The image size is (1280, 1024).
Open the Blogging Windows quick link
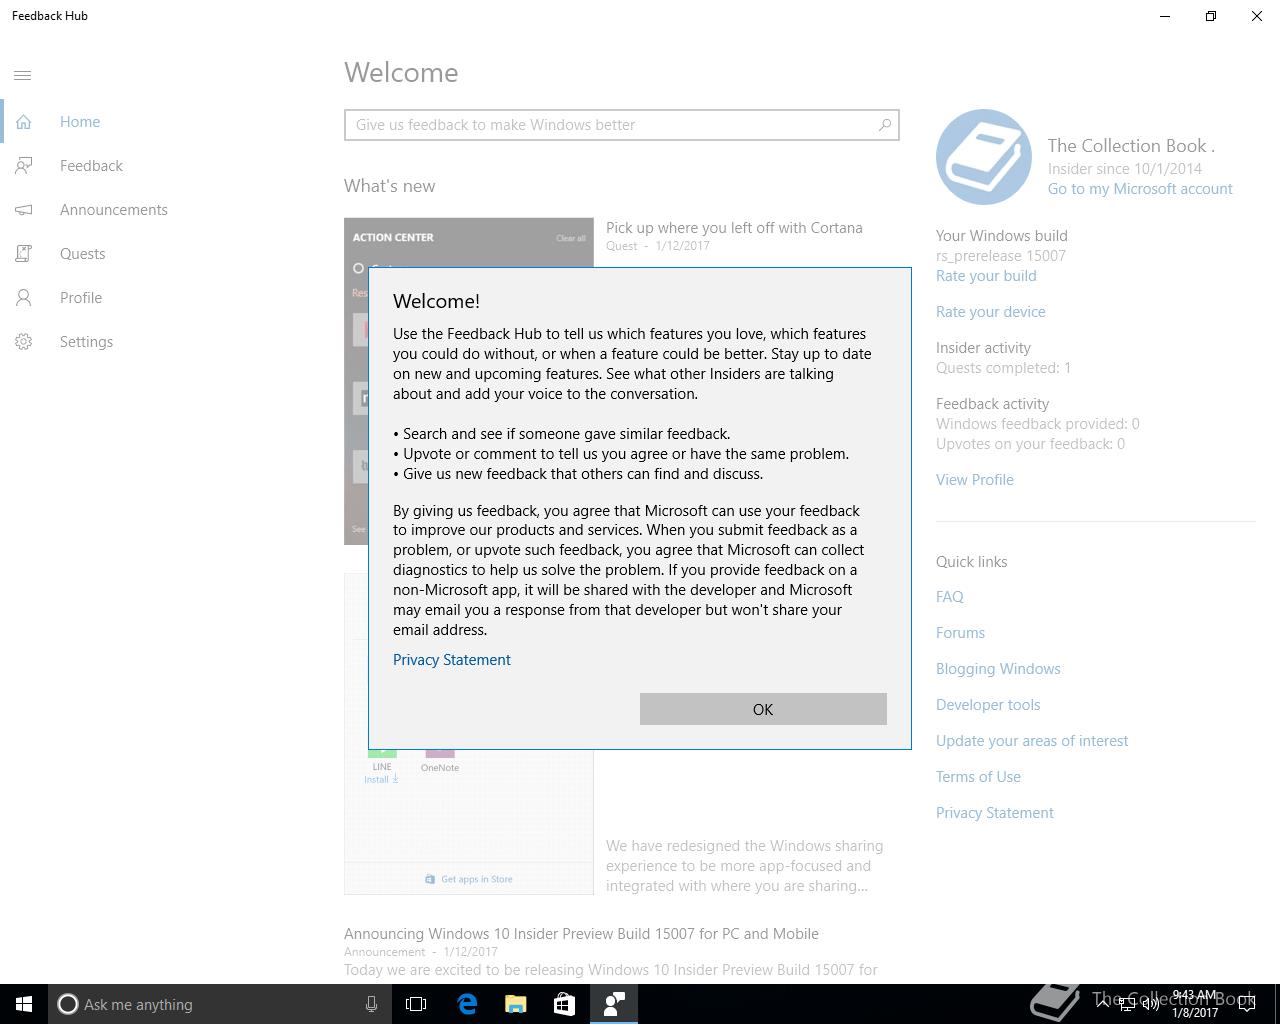pyautogui.click(x=998, y=669)
